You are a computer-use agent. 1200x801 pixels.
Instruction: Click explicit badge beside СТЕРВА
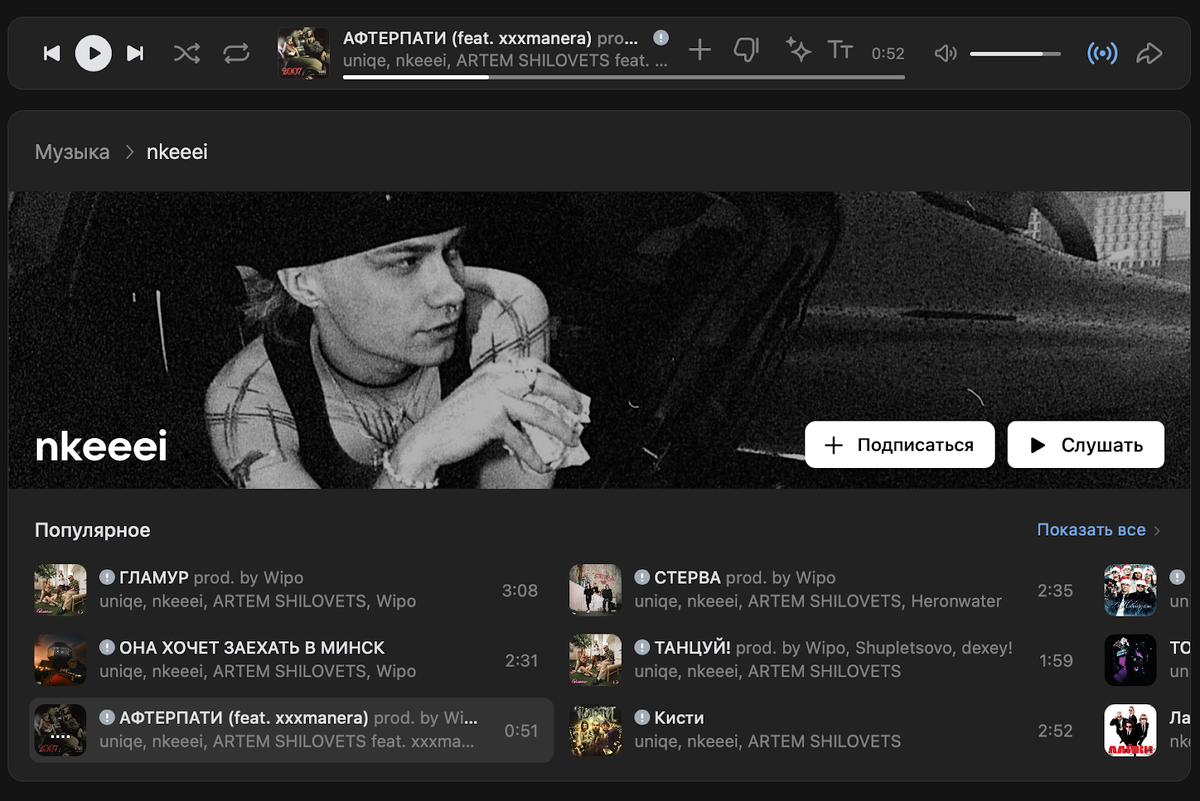point(642,577)
